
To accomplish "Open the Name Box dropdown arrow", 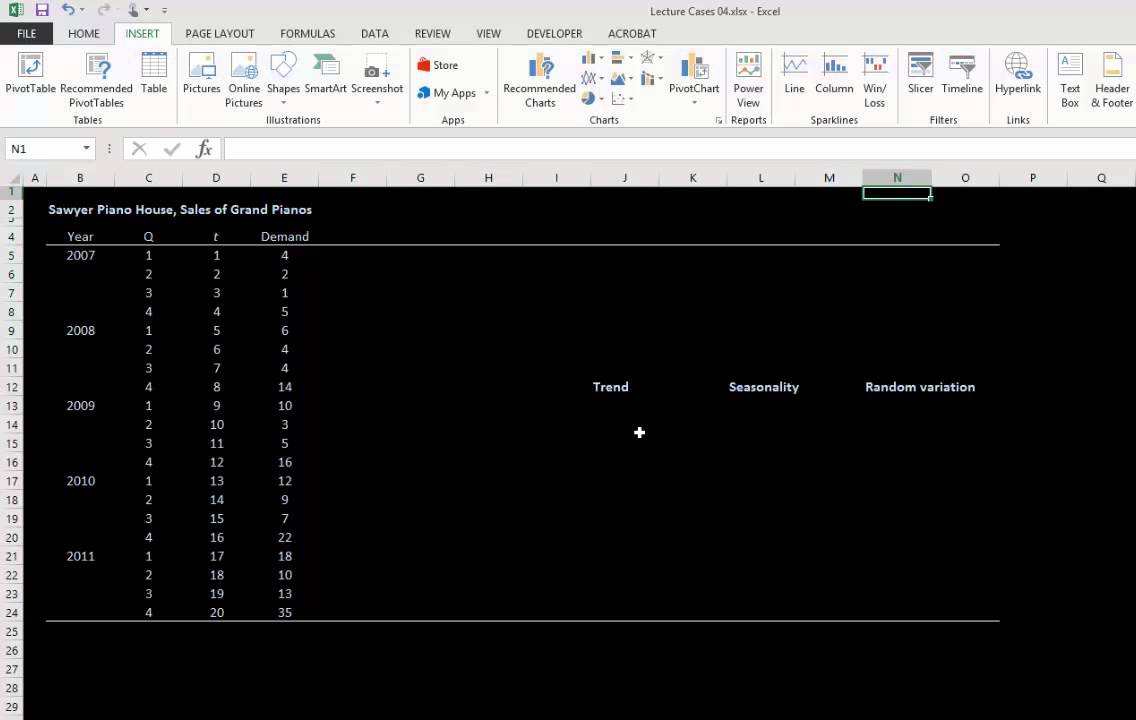I will [x=86, y=148].
